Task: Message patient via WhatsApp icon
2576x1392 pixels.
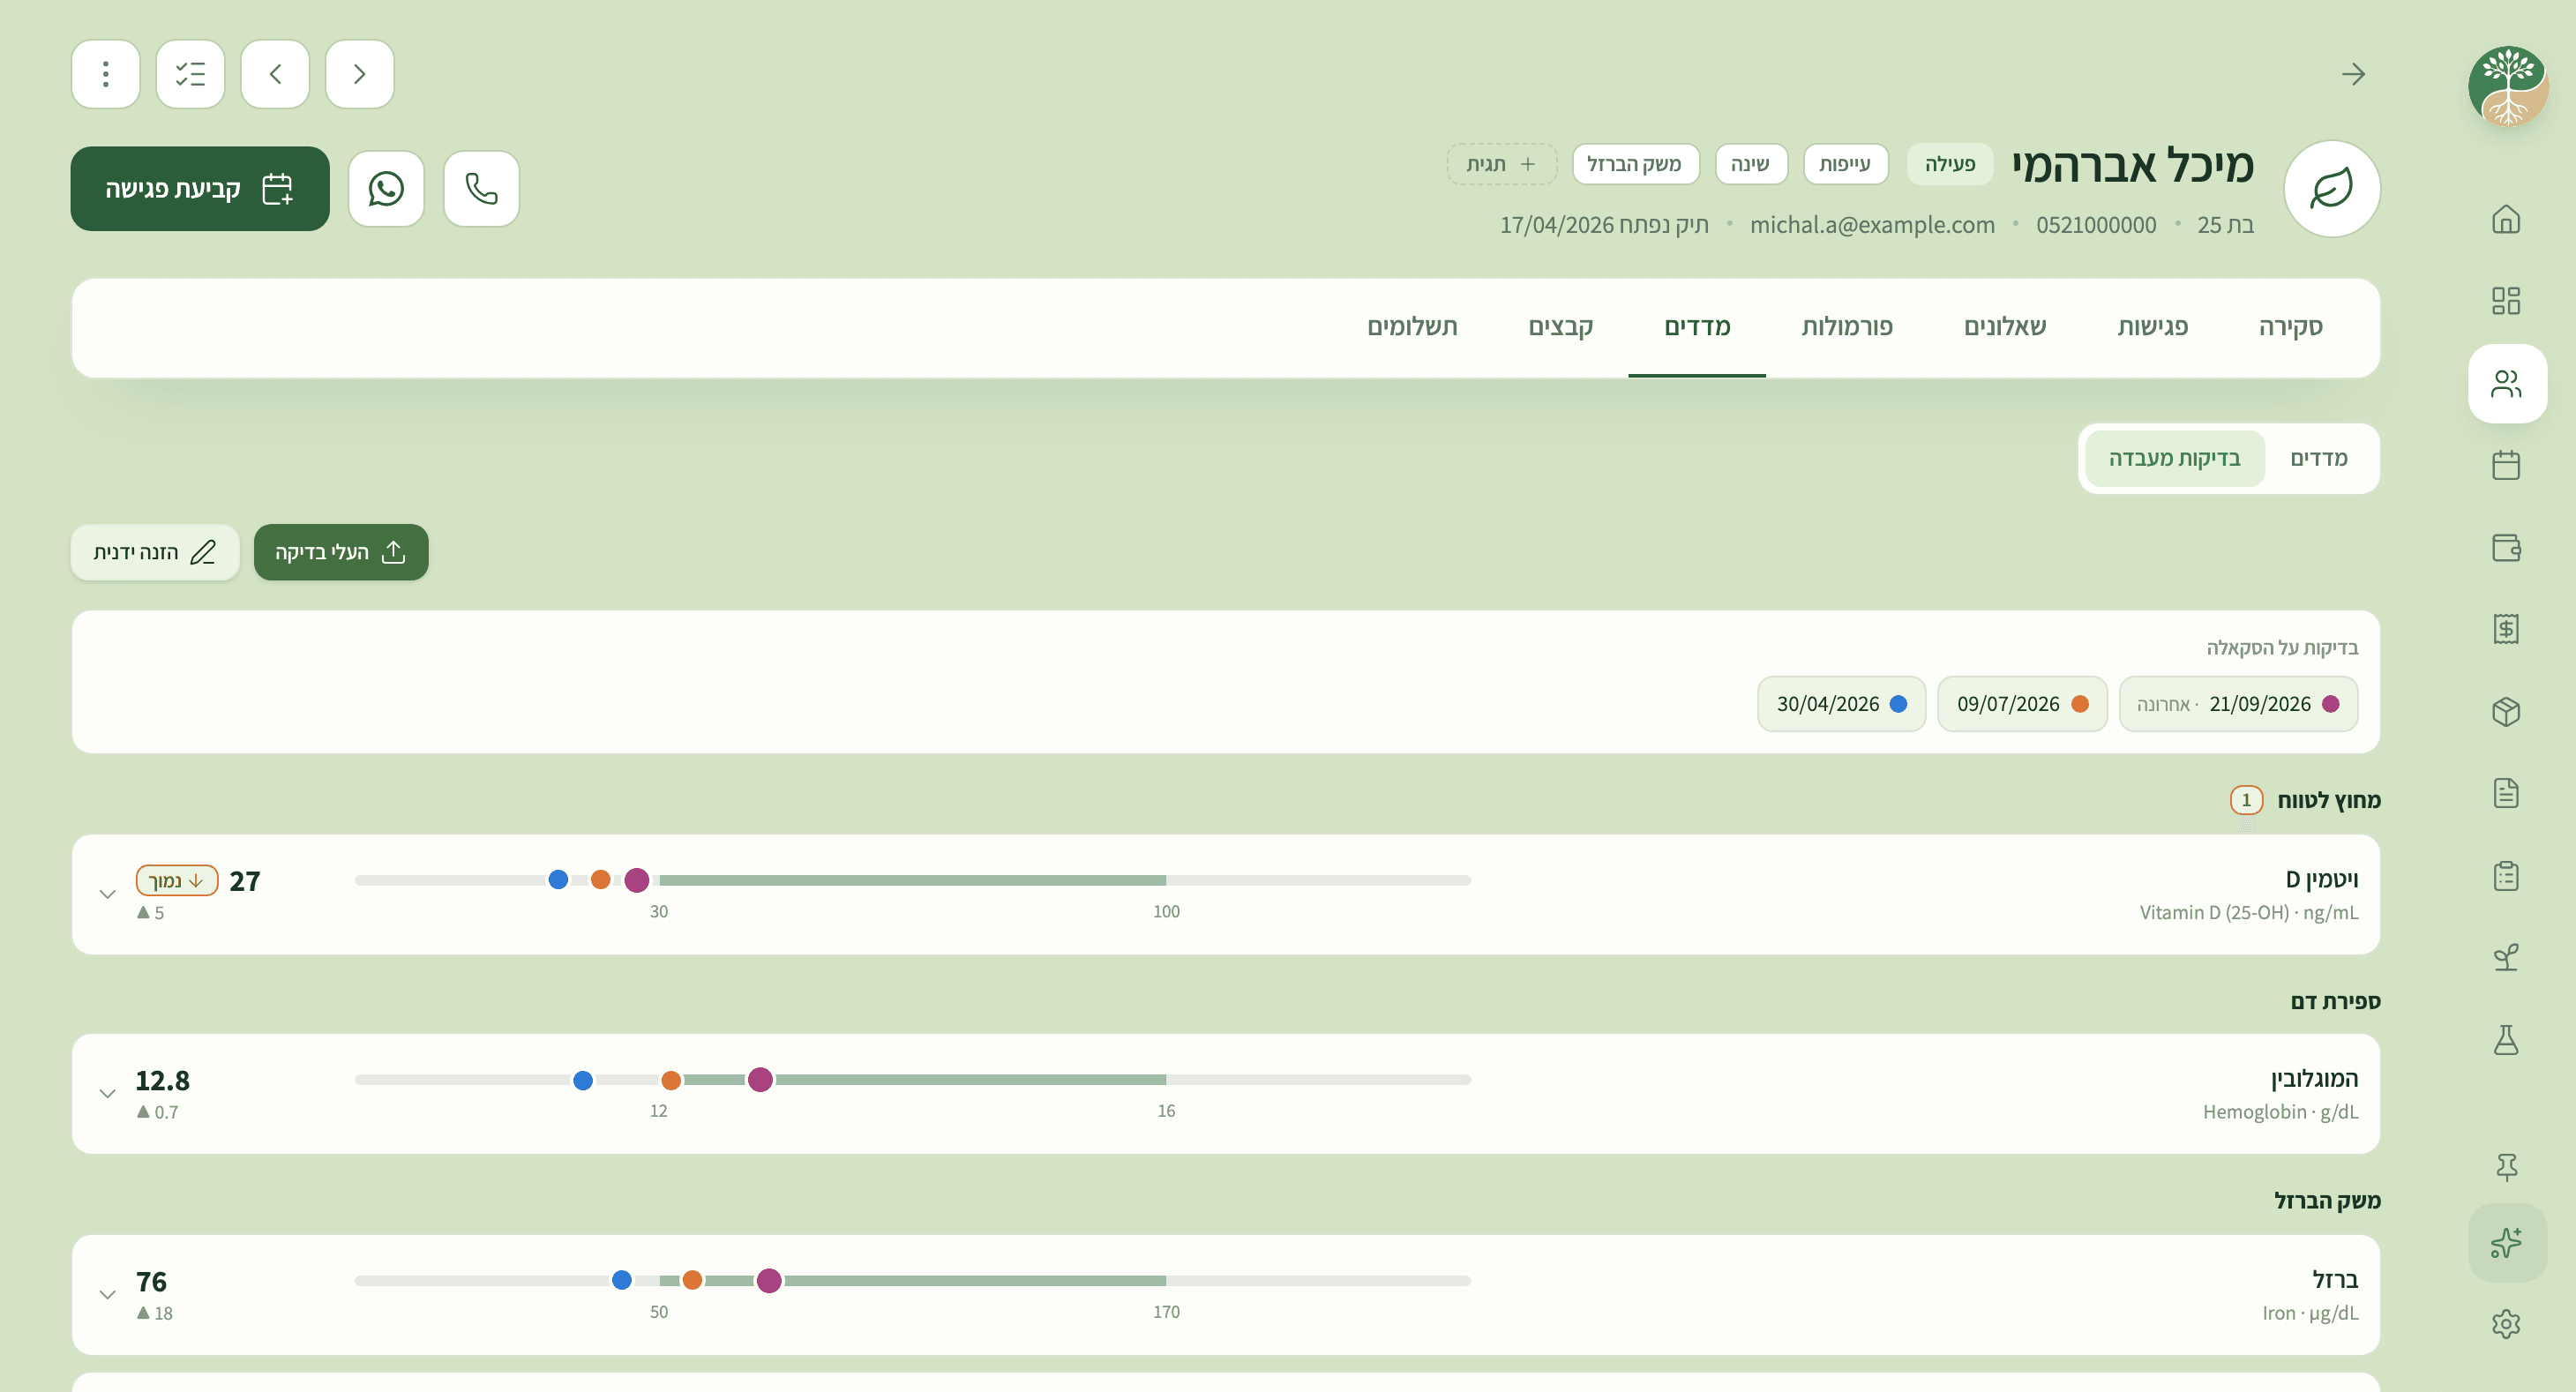Action: 386,188
